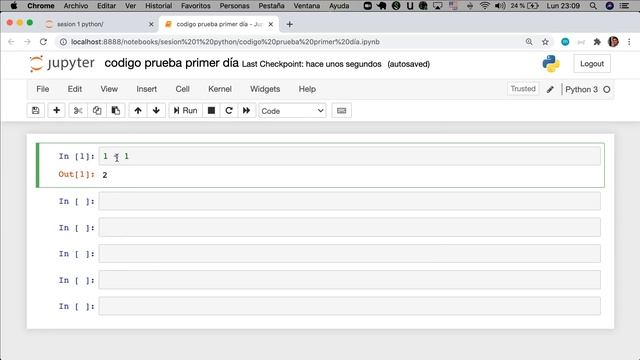This screenshot has width=640, height=360.
Task: Open Chrome extensions puzzle icon
Action: [597, 42]
